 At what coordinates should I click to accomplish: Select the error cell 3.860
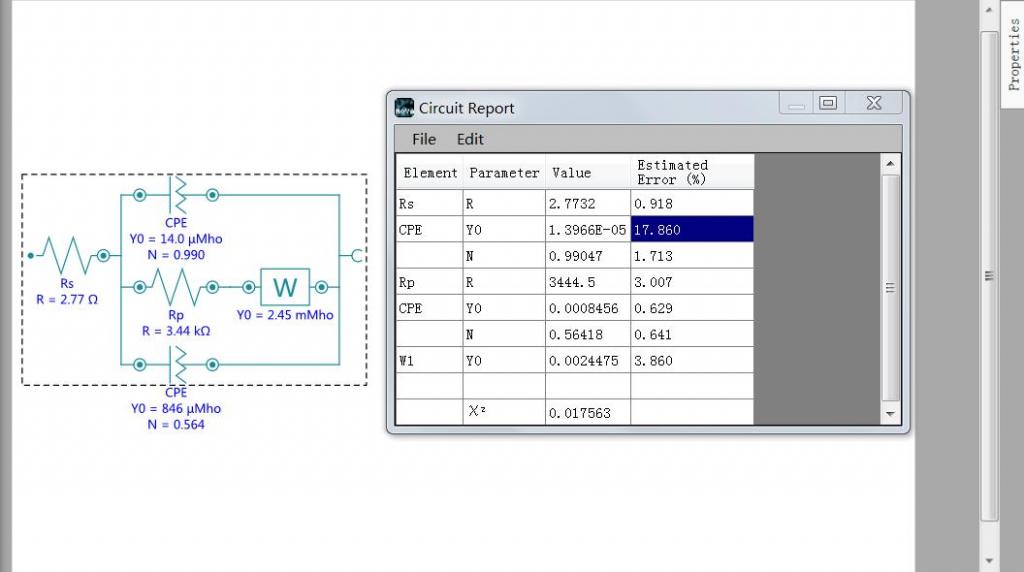[692, 360]
